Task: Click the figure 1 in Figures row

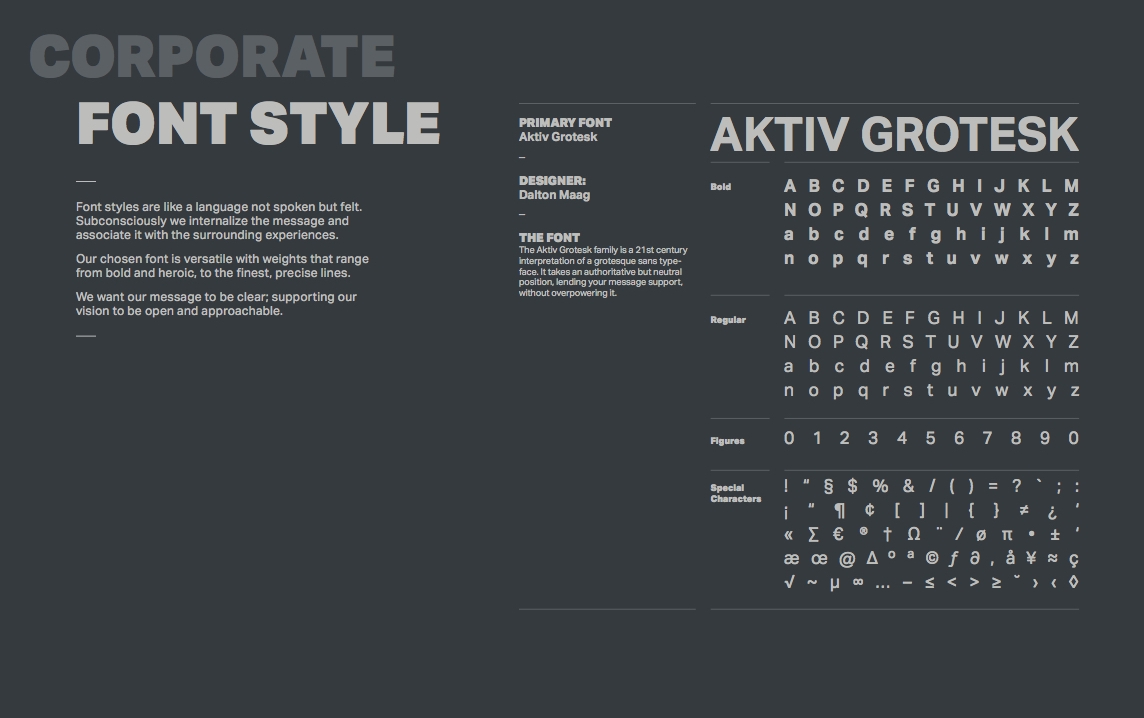Action: coord(817,438)
